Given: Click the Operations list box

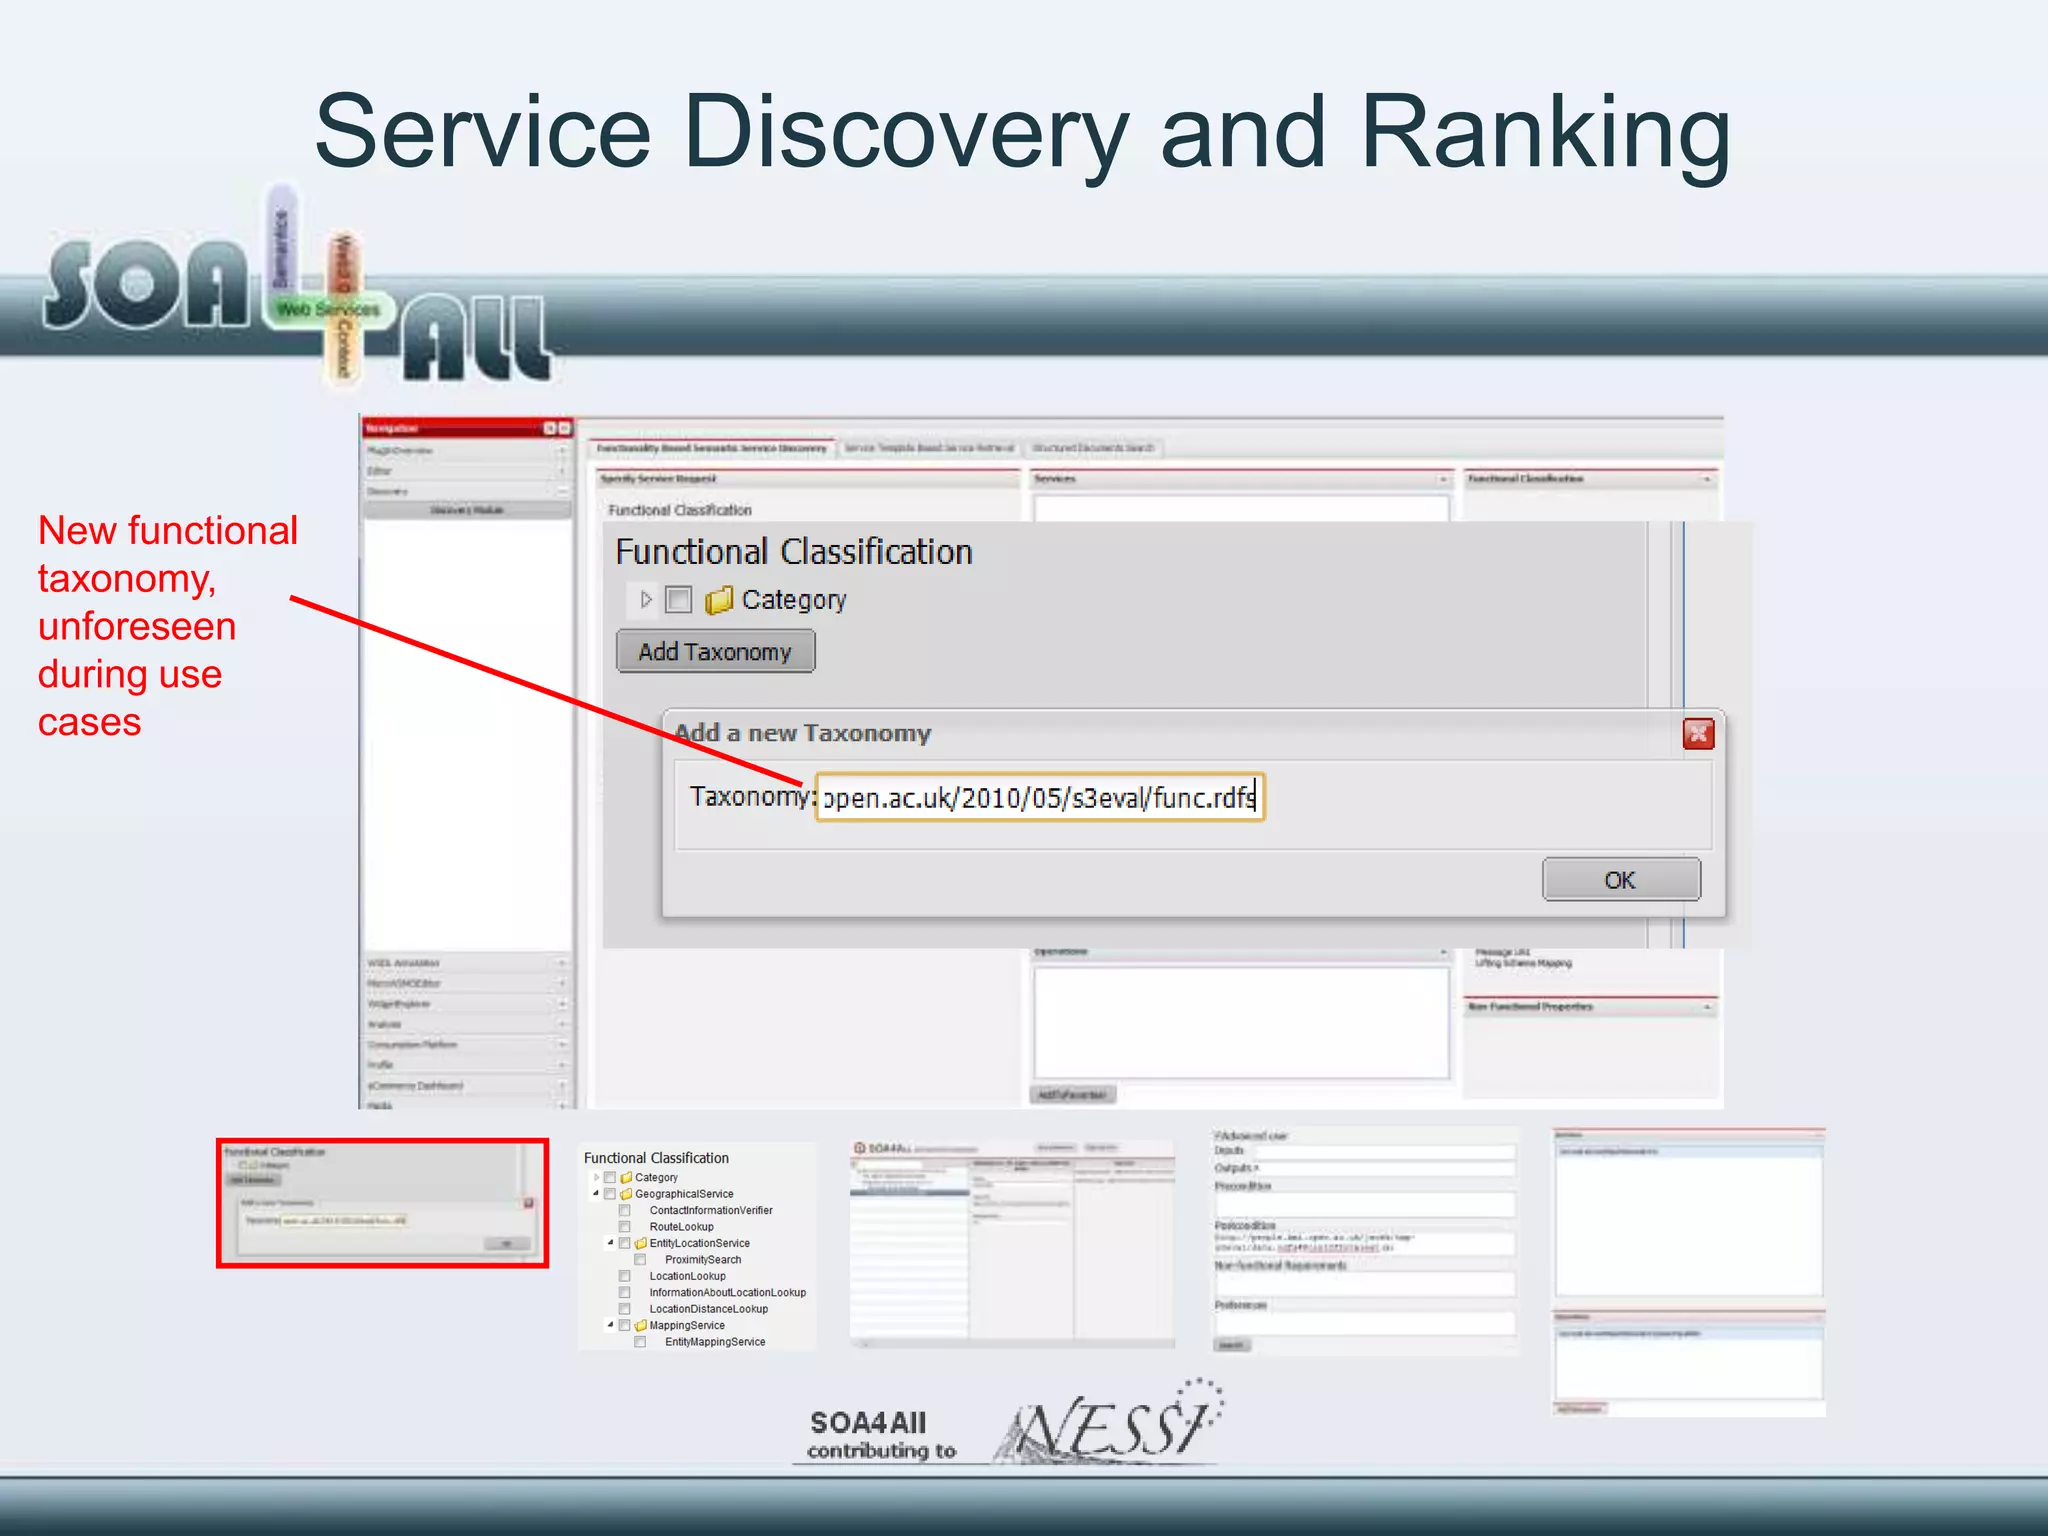Looking at the screenshot, I should pos(1241,1022).
